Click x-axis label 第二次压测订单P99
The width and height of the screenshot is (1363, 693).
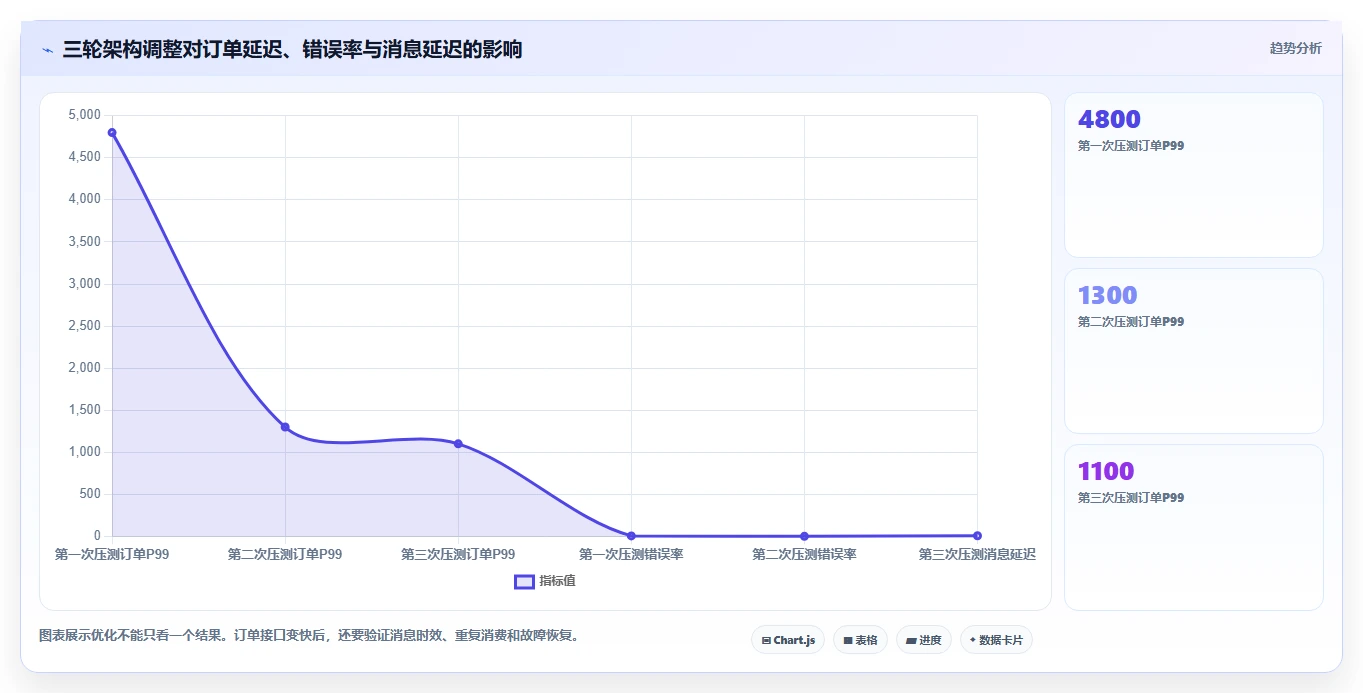[x=285, y=554]
